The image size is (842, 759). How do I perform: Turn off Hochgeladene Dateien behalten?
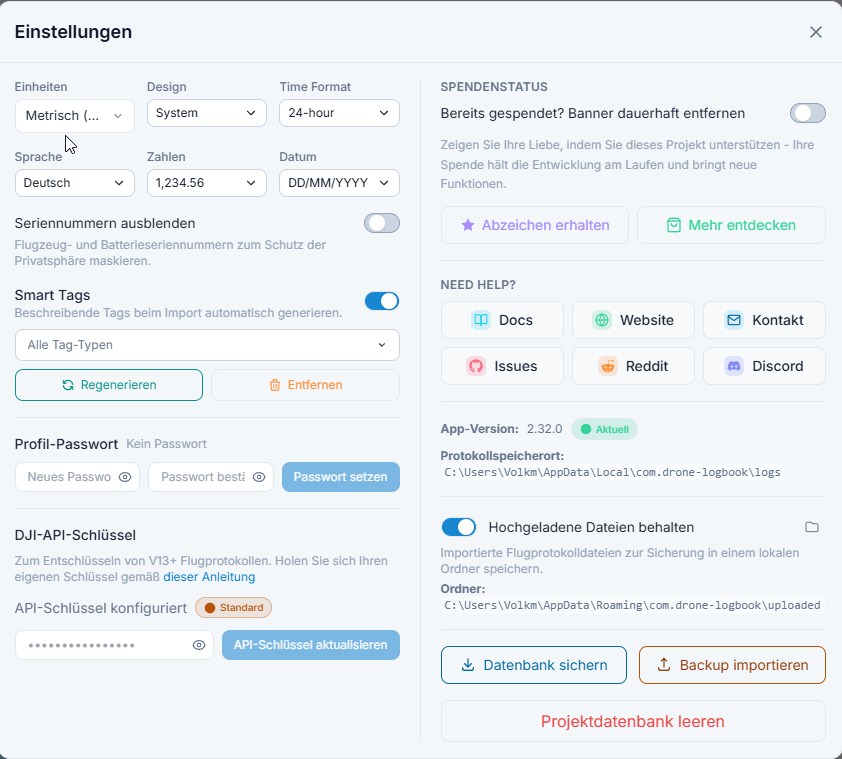pyautogui.click(x=458, y=527)
